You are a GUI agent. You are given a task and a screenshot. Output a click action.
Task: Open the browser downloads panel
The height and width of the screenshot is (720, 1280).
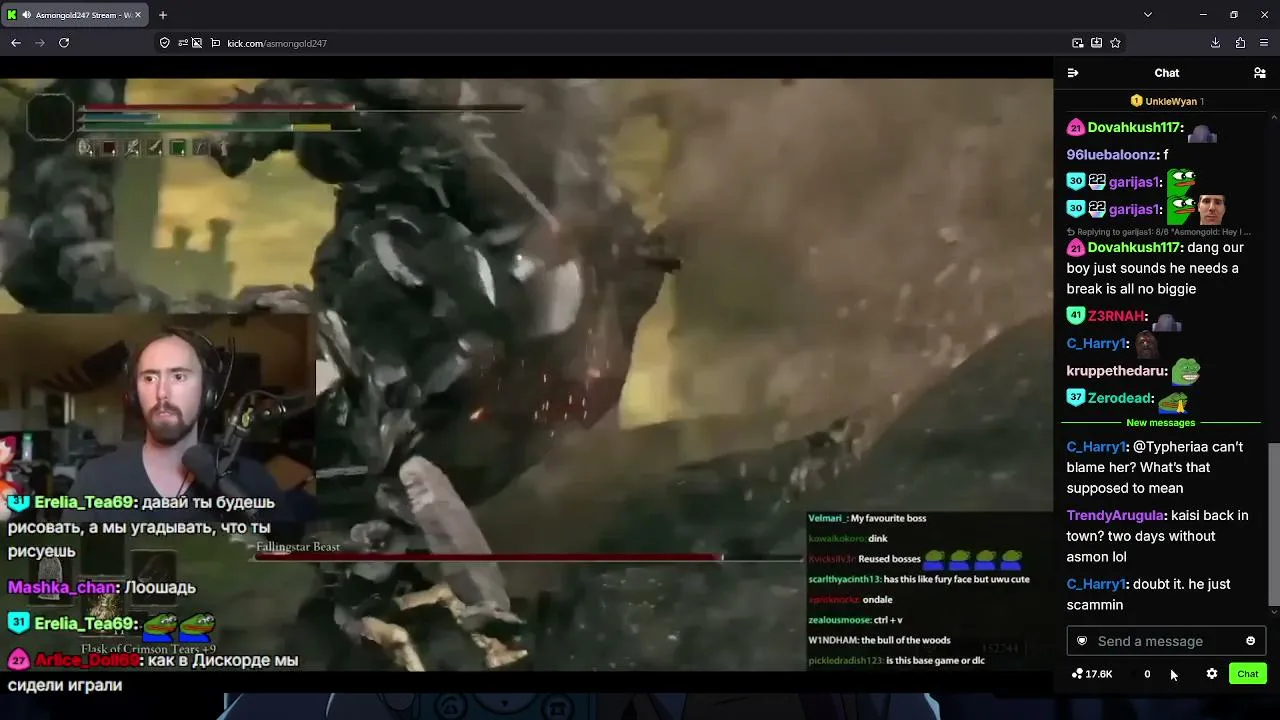[1215, 43]
